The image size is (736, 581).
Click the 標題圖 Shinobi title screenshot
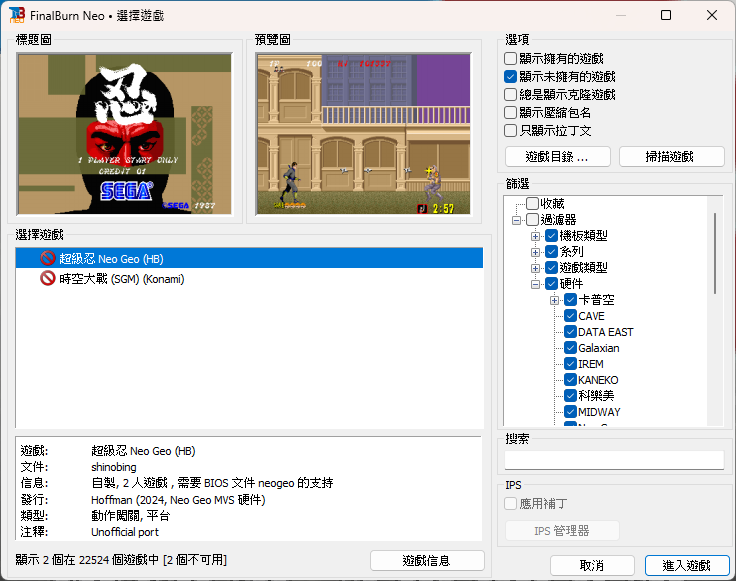click(x=124, y=134)
